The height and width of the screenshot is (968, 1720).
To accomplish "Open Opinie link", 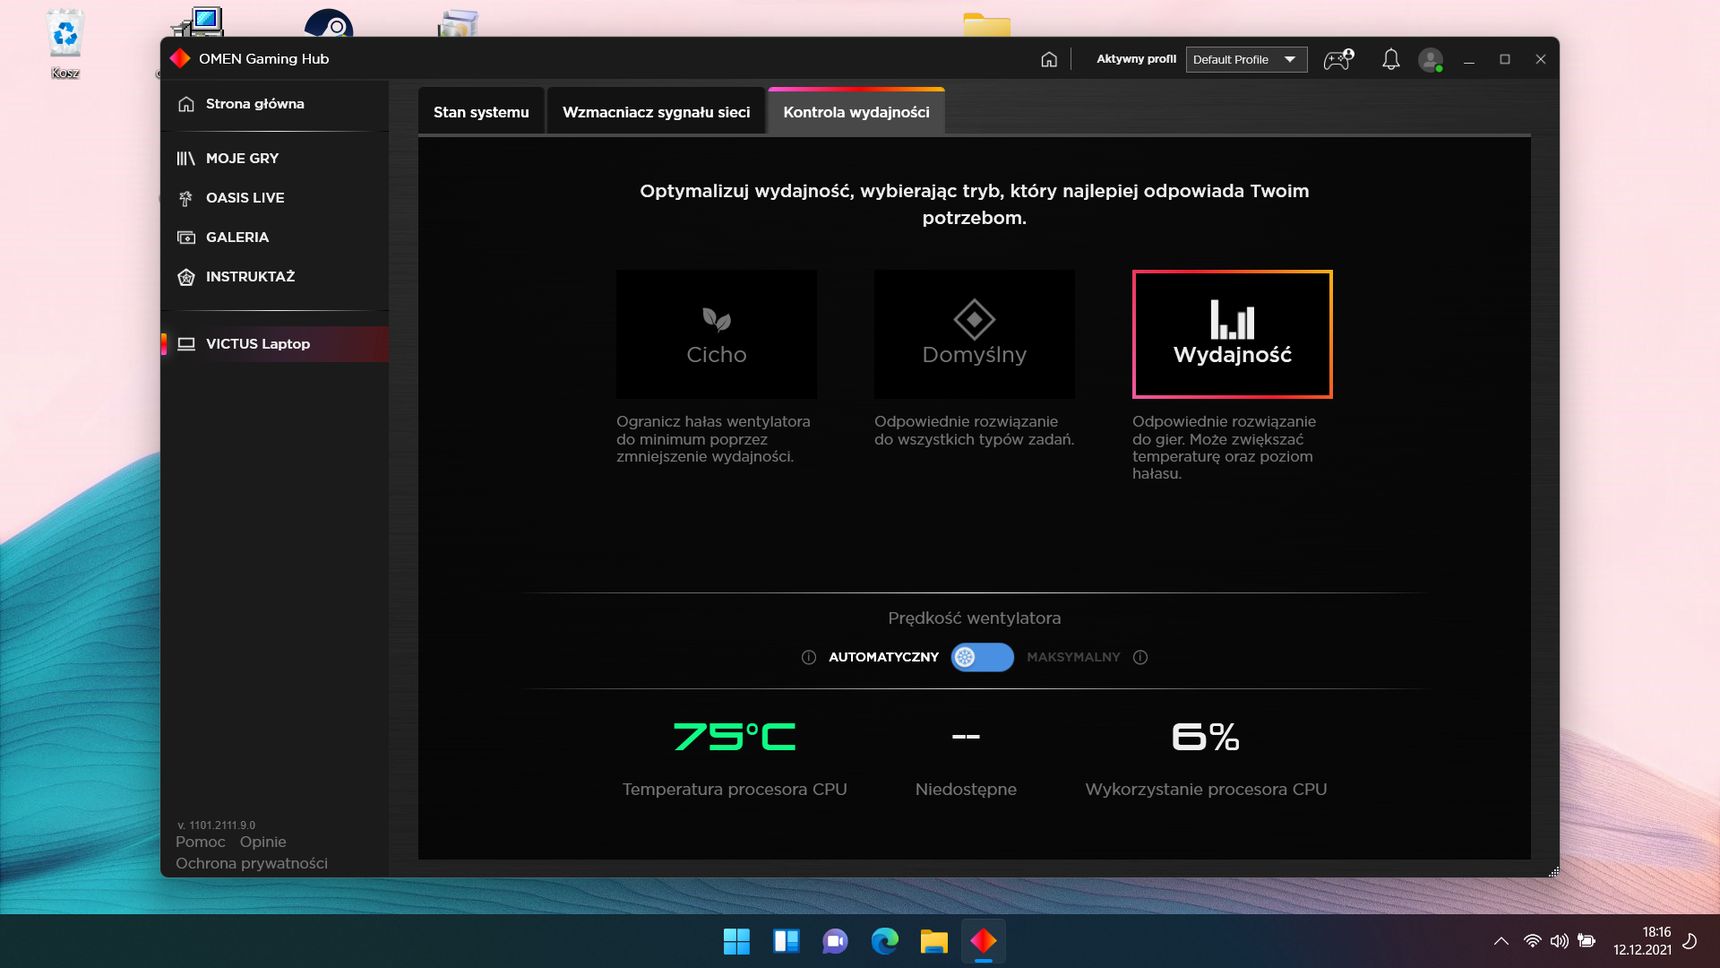I will click(x=263, y=842).
